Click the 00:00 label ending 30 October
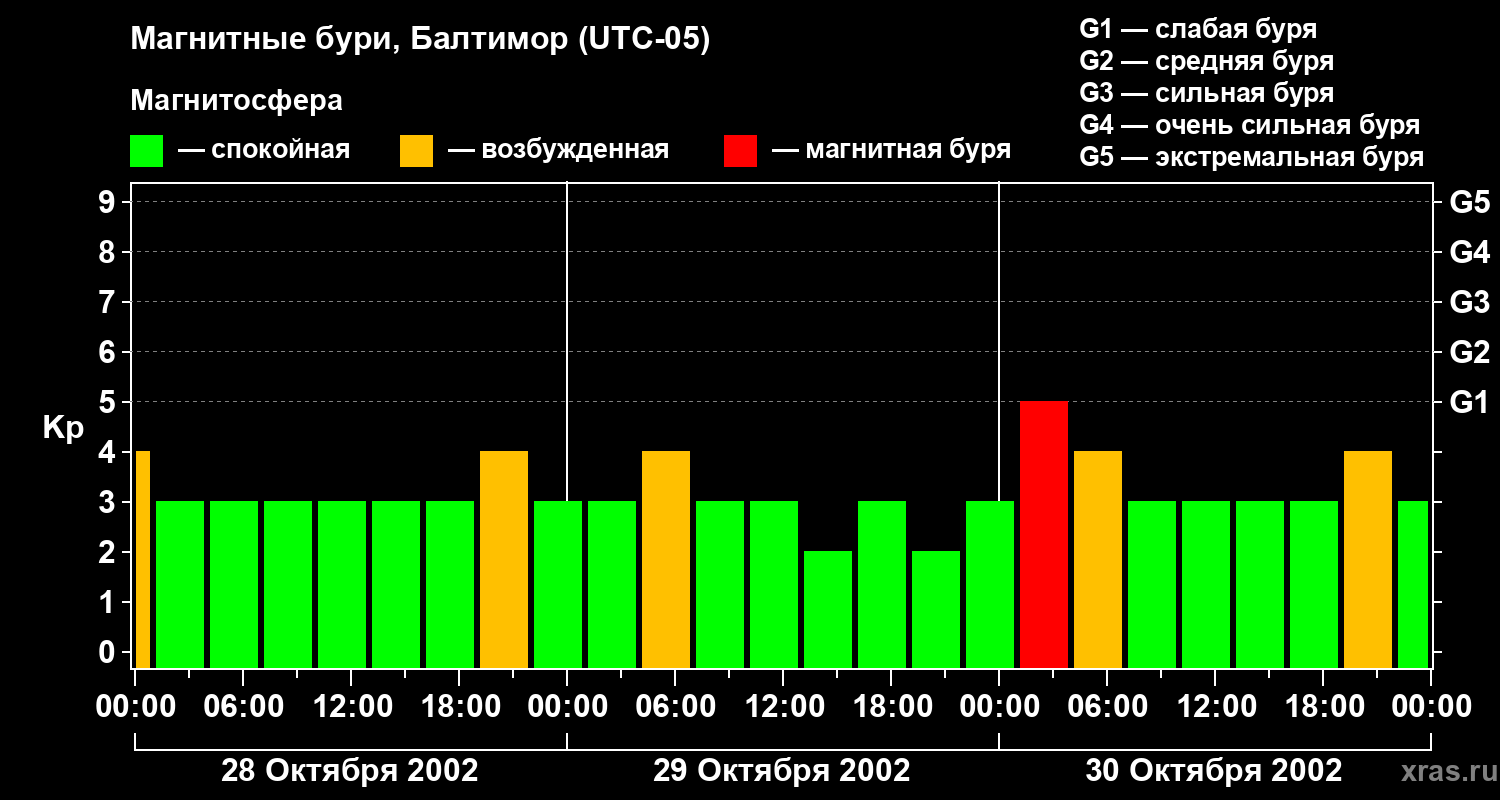The image size is (1500, 800). point(1431,706)
